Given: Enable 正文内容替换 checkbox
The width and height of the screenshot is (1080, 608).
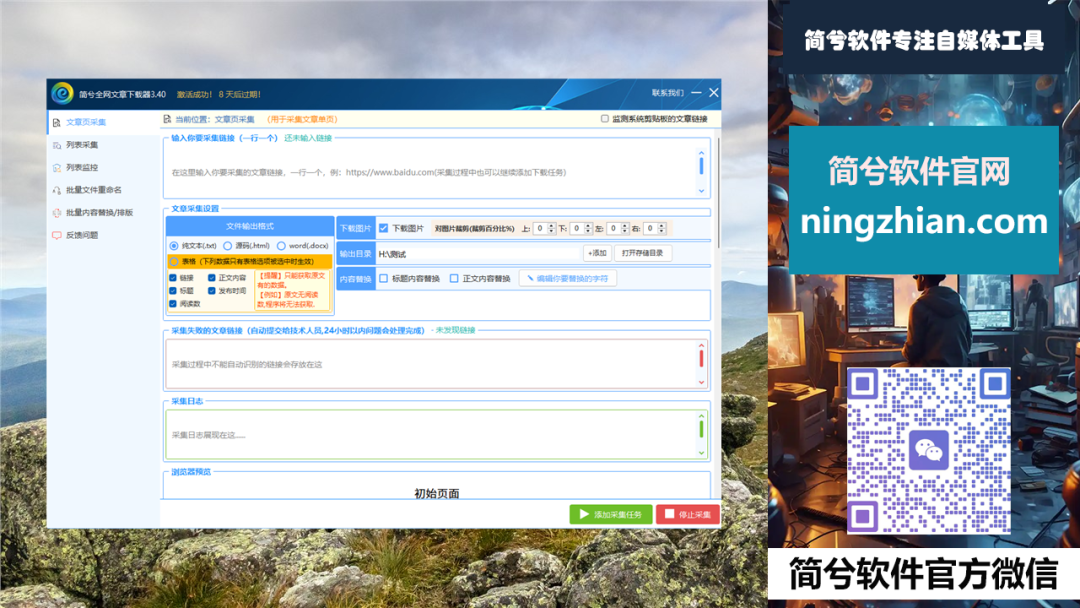Looking at the screenshot, I should point(454,279).
